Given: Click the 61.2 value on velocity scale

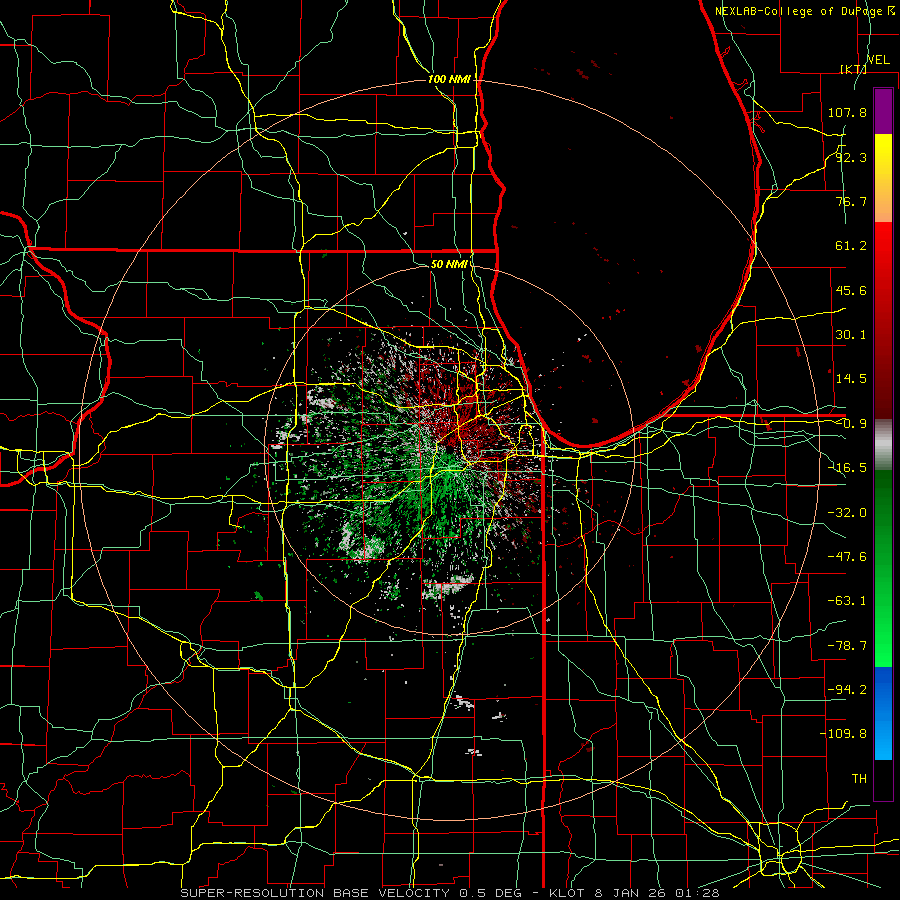Looking at the screenshot, I should click(851, 246).
